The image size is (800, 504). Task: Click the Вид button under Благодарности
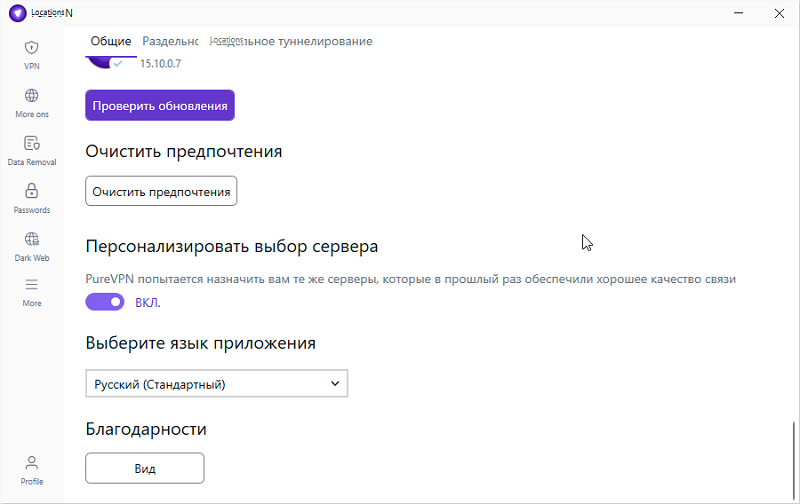[x=145, y=468]
